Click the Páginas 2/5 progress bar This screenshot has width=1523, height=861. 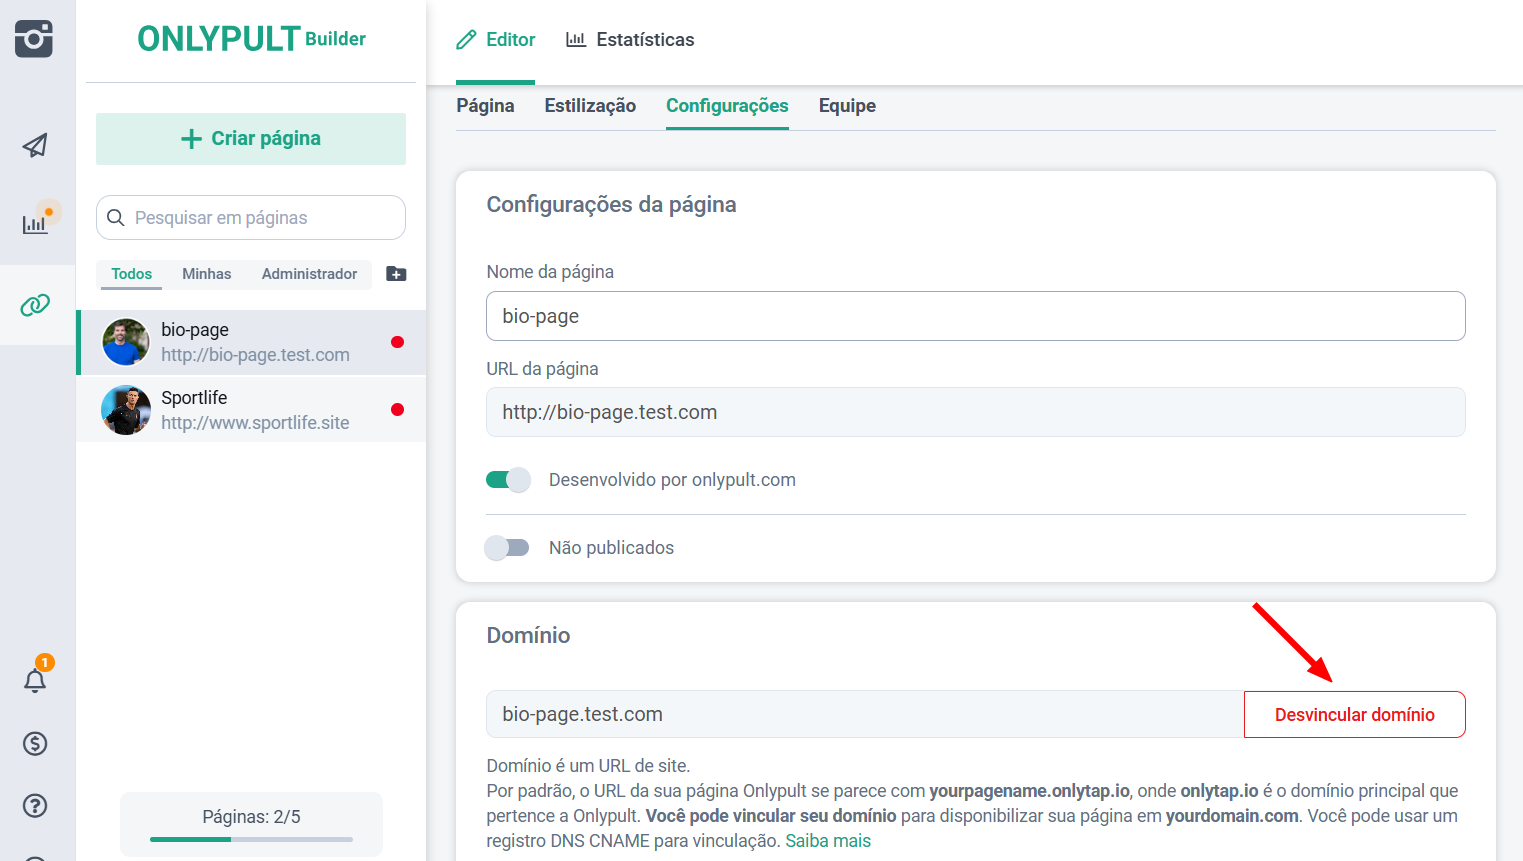[x=251, y=839]
